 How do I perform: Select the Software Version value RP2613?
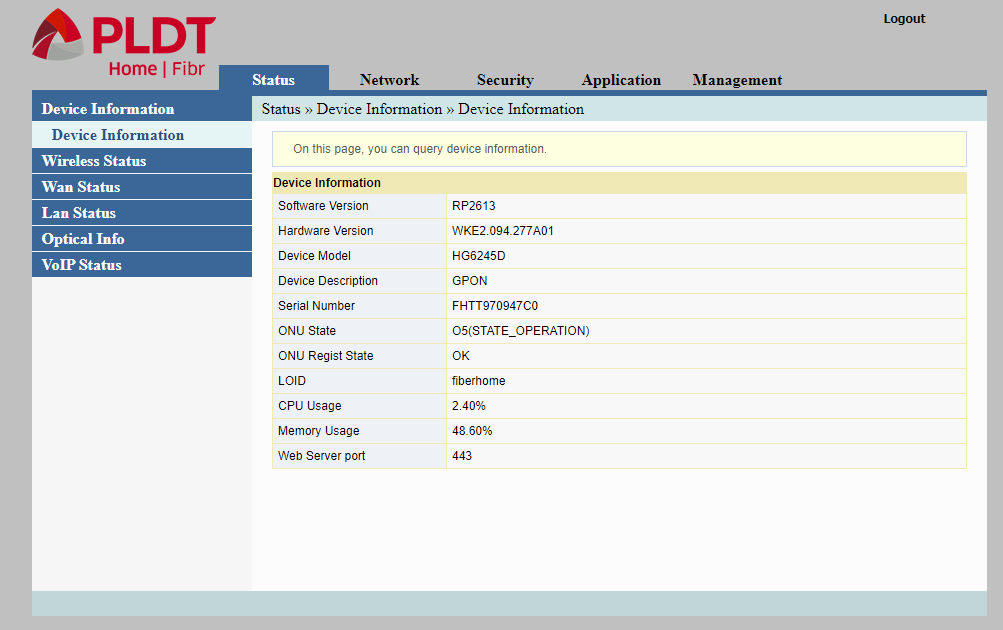[x=471, y=205]
